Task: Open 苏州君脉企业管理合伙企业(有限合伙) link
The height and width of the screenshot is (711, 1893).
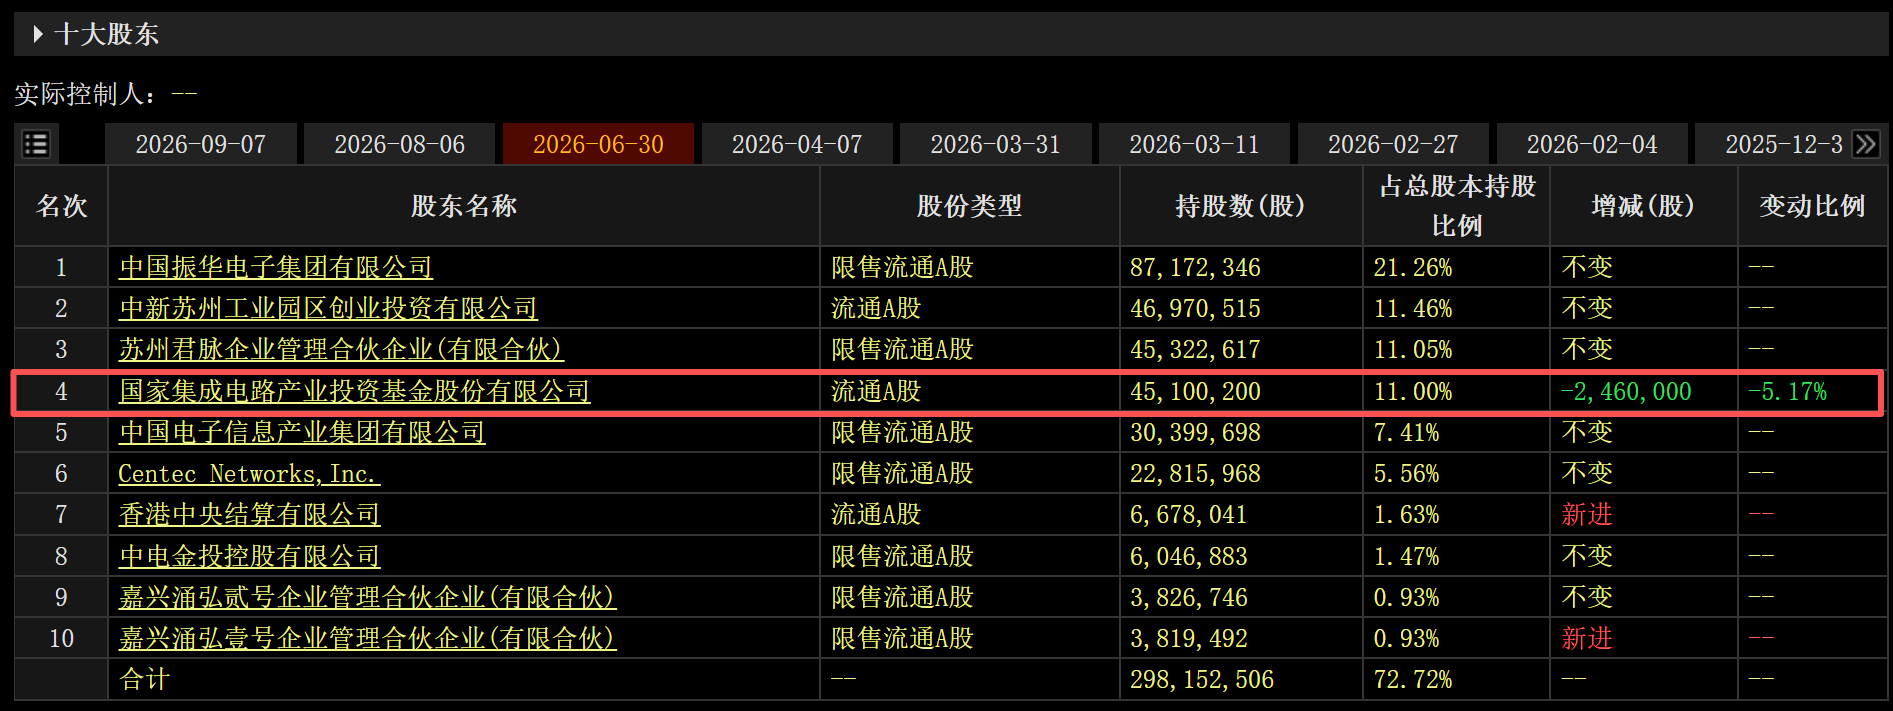Action: tap(341, 349)
